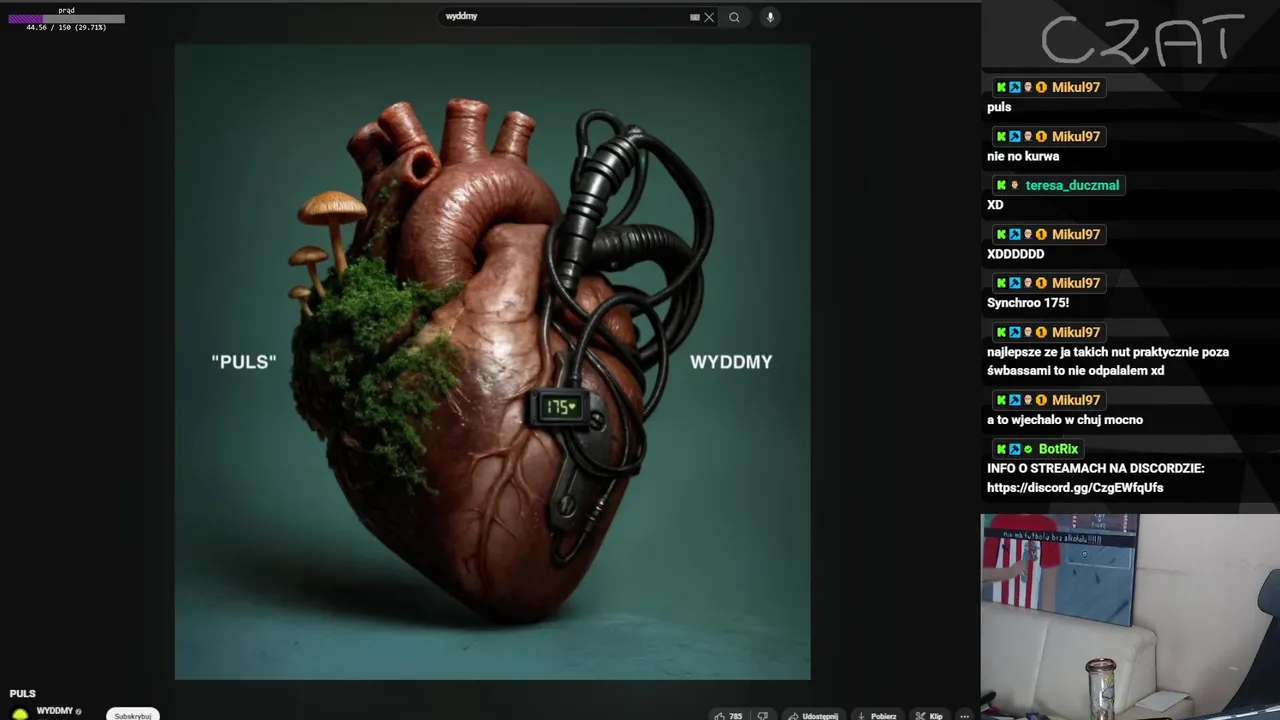Click the 'nie no kurwa' chat message
Image resolution: width=1280 pixels, height=720 pixels.
click(x=1023, y=156)
